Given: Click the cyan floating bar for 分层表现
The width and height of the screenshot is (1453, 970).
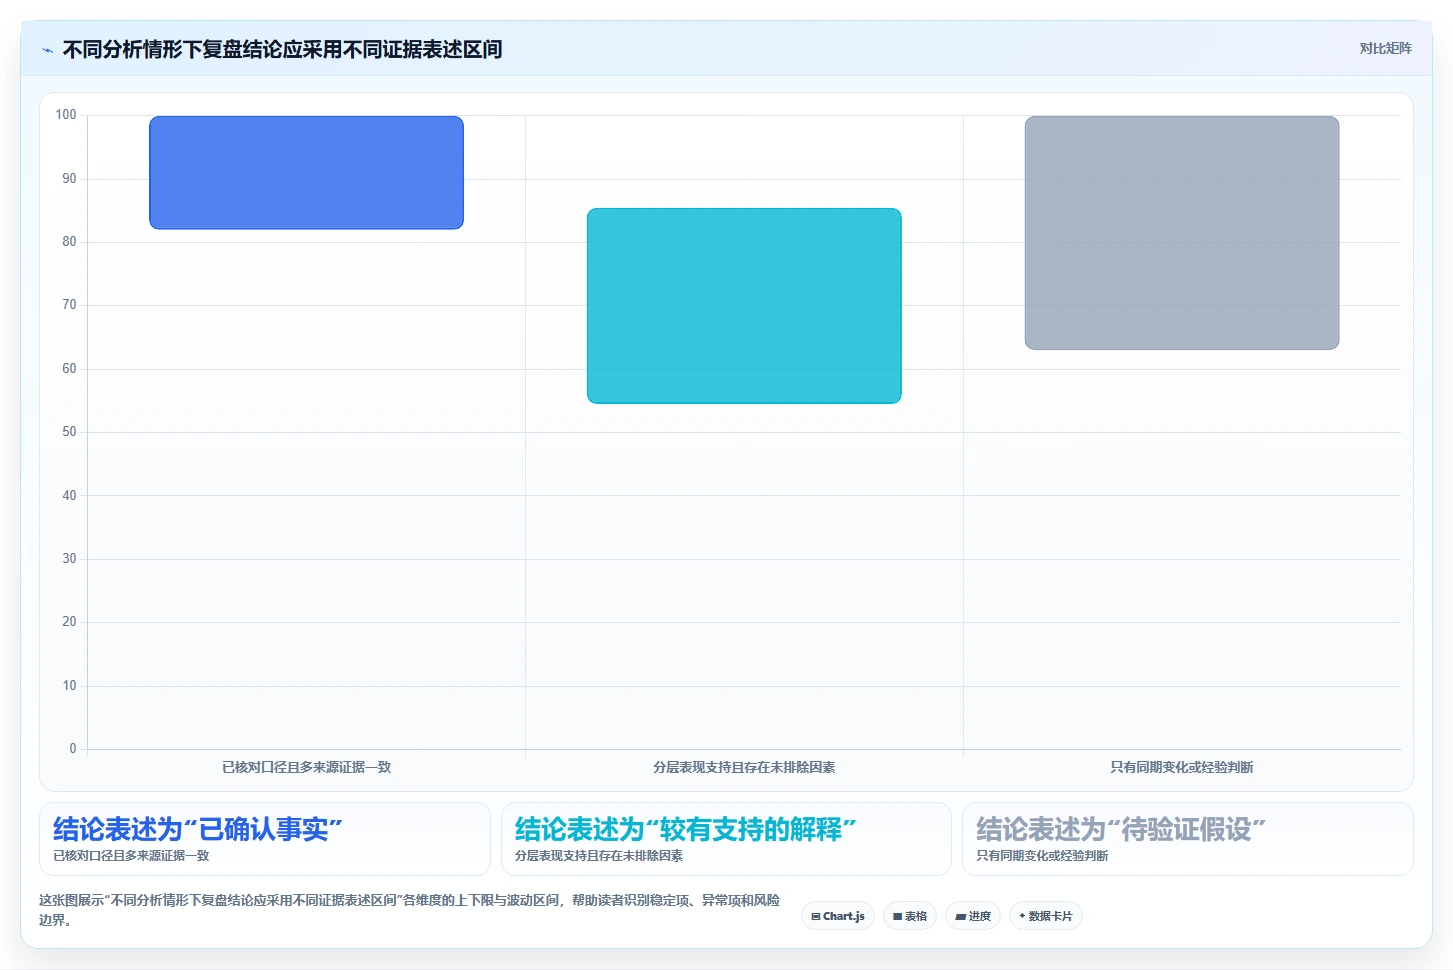Looking at the screenshot, I should pos(744,306).
